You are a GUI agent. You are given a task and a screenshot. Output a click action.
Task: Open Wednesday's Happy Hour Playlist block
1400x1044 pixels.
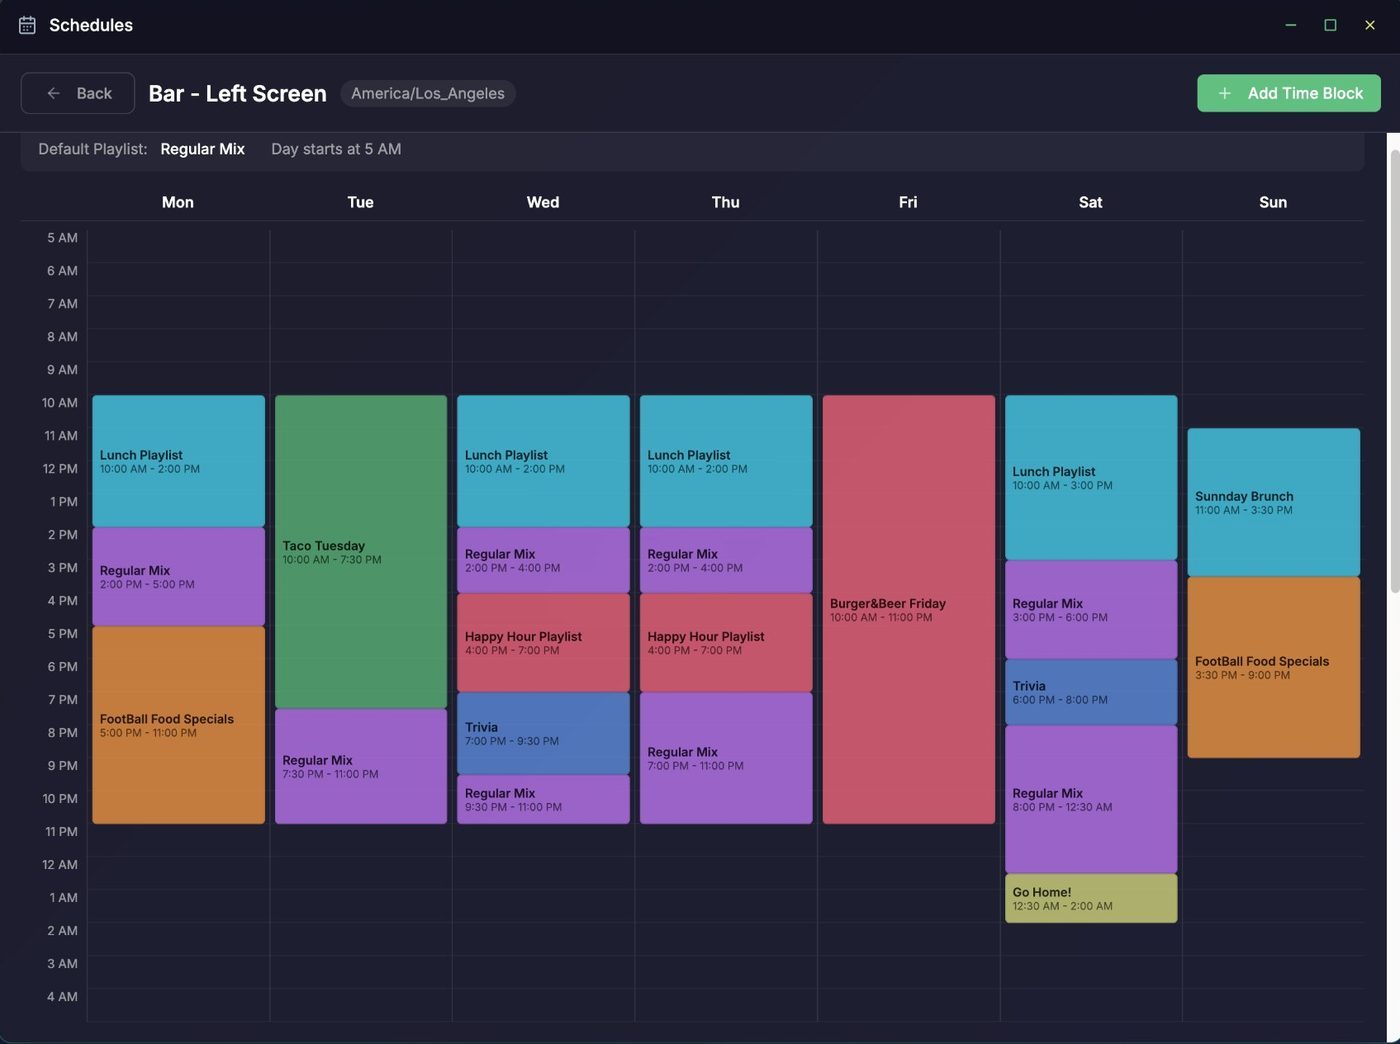[543, 643]
